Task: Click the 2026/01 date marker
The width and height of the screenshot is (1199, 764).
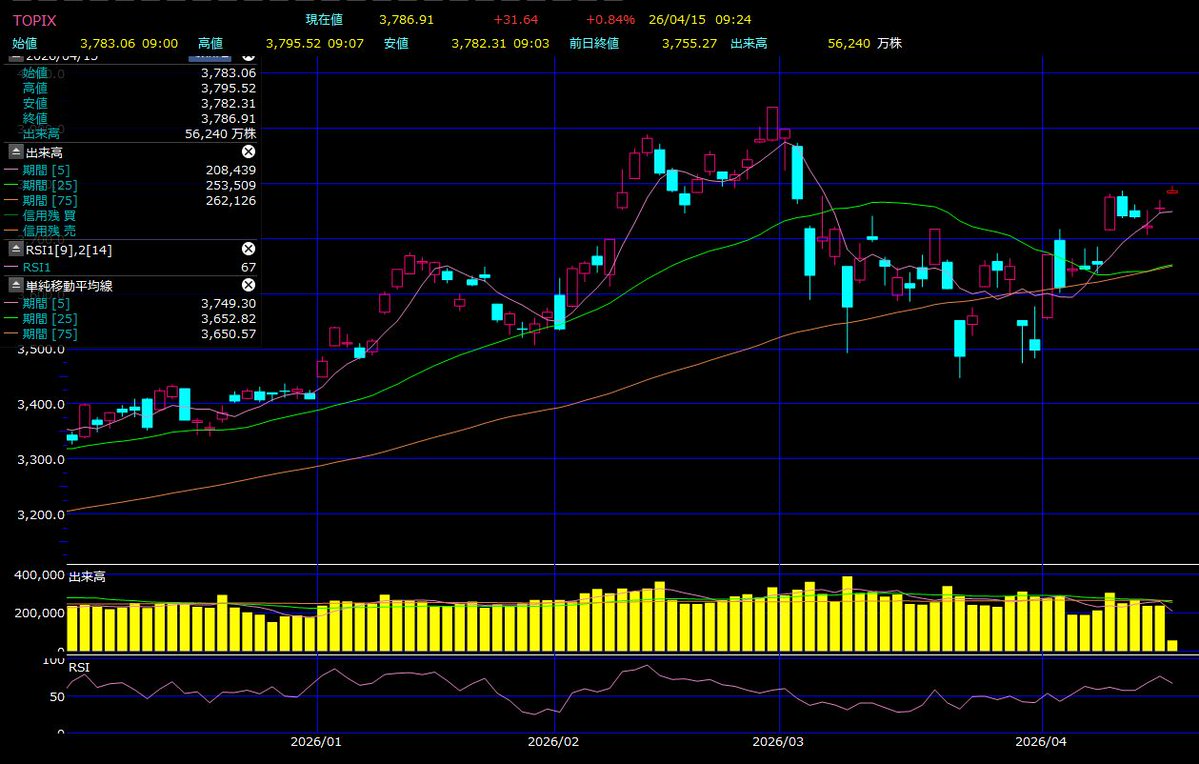Action: [x=316, y=742]
